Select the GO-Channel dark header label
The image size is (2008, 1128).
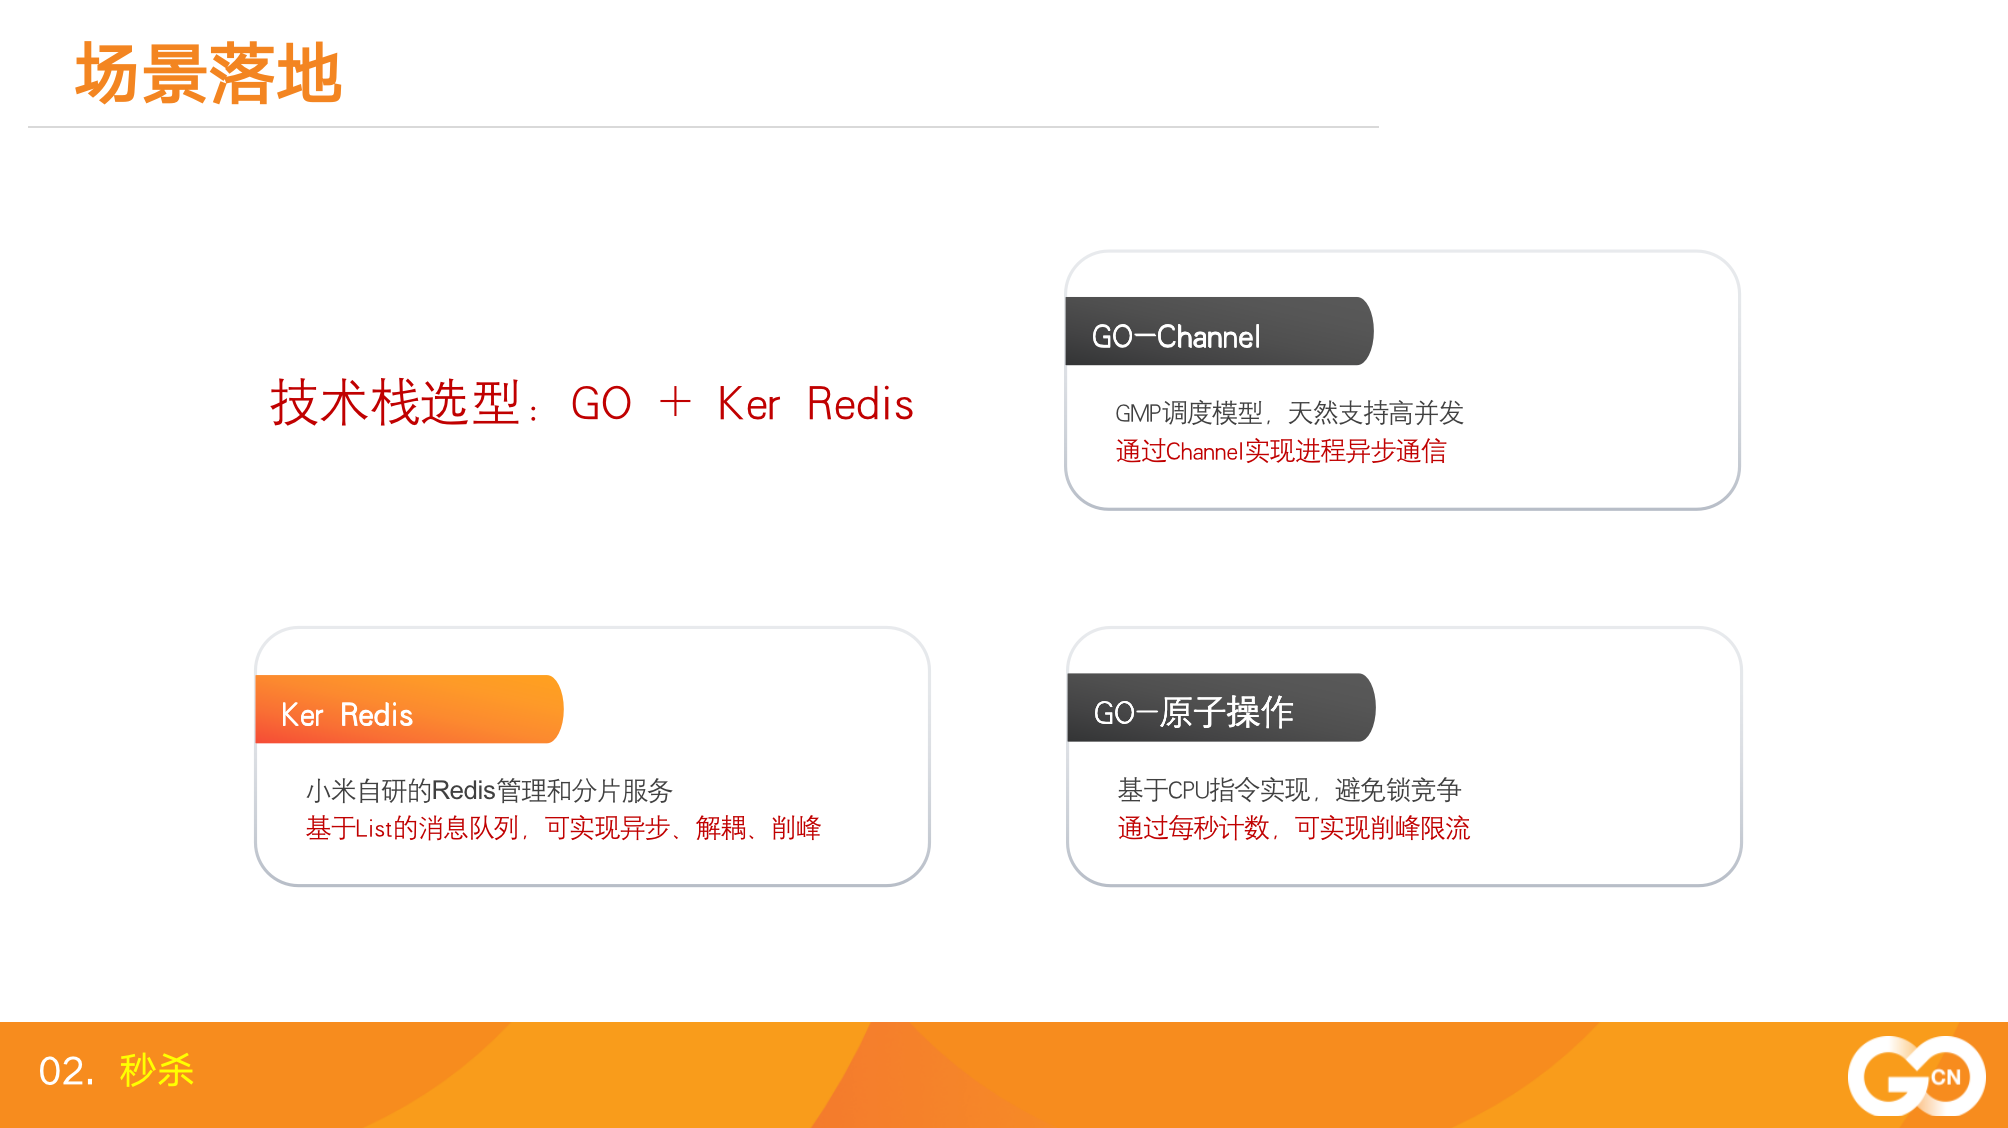coord(1219,331)
